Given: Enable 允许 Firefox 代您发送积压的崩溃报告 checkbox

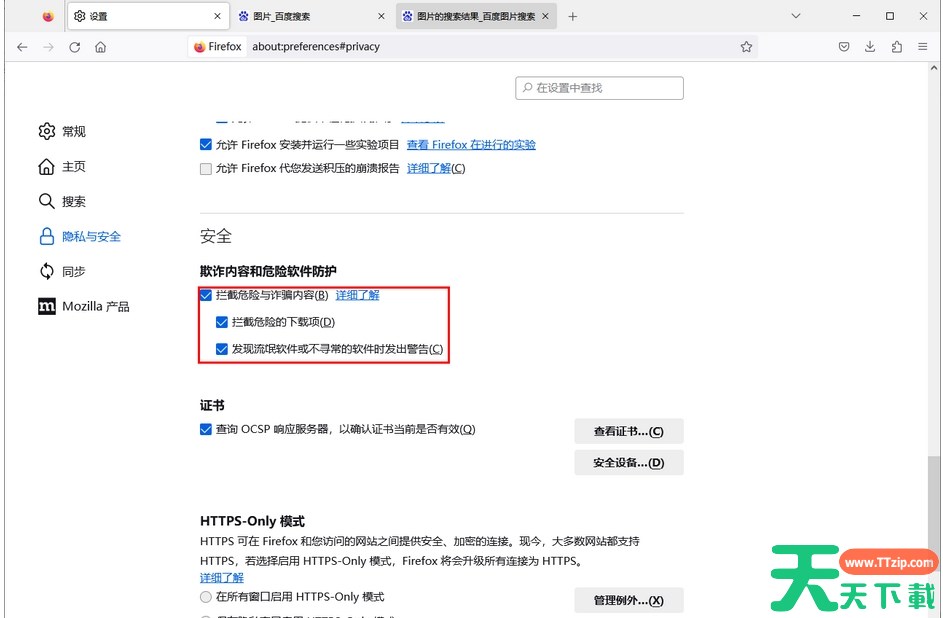Looking at the screenshot, I should point(206,169).
